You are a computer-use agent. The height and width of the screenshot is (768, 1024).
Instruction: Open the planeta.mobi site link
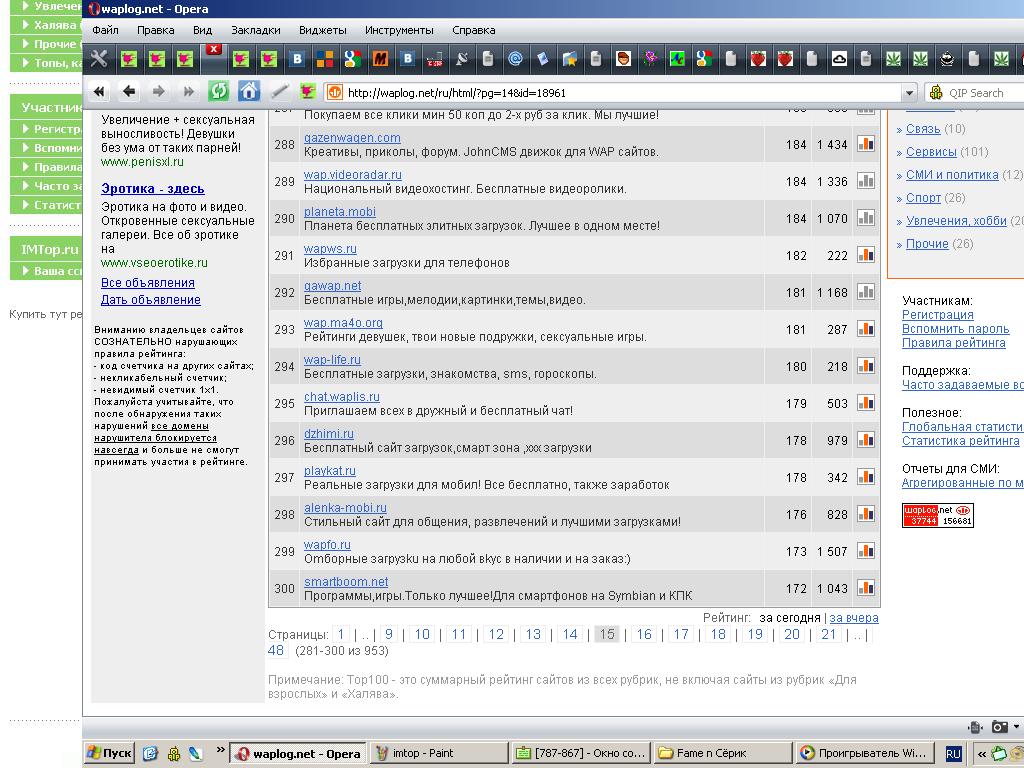pyautogui.click(x=339, y=212)
